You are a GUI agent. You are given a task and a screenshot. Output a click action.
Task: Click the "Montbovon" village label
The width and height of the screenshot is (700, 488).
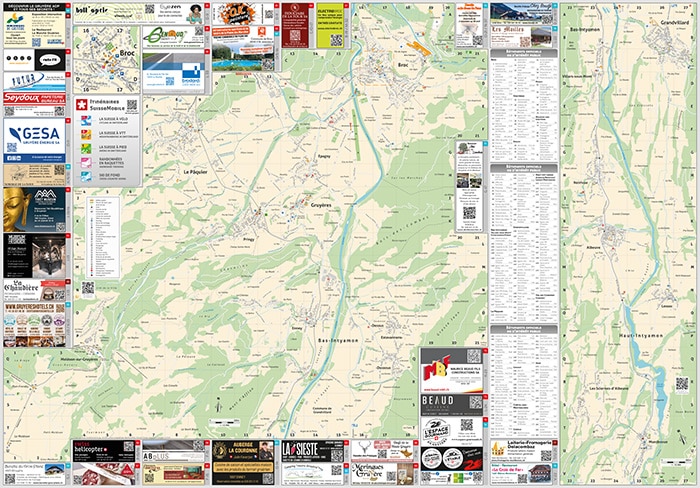point(659,442)
